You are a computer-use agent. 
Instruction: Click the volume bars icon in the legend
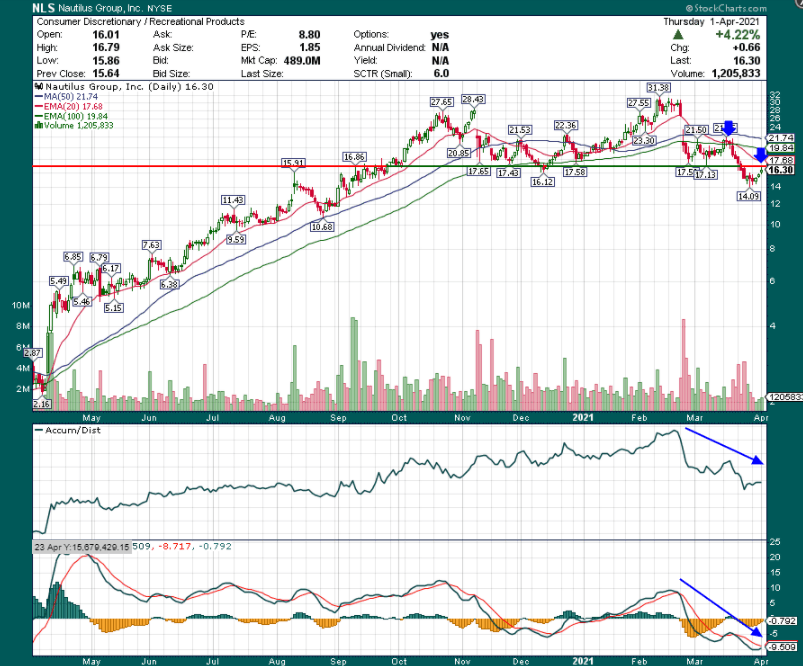pyautogui.click(x=38, y=126)
